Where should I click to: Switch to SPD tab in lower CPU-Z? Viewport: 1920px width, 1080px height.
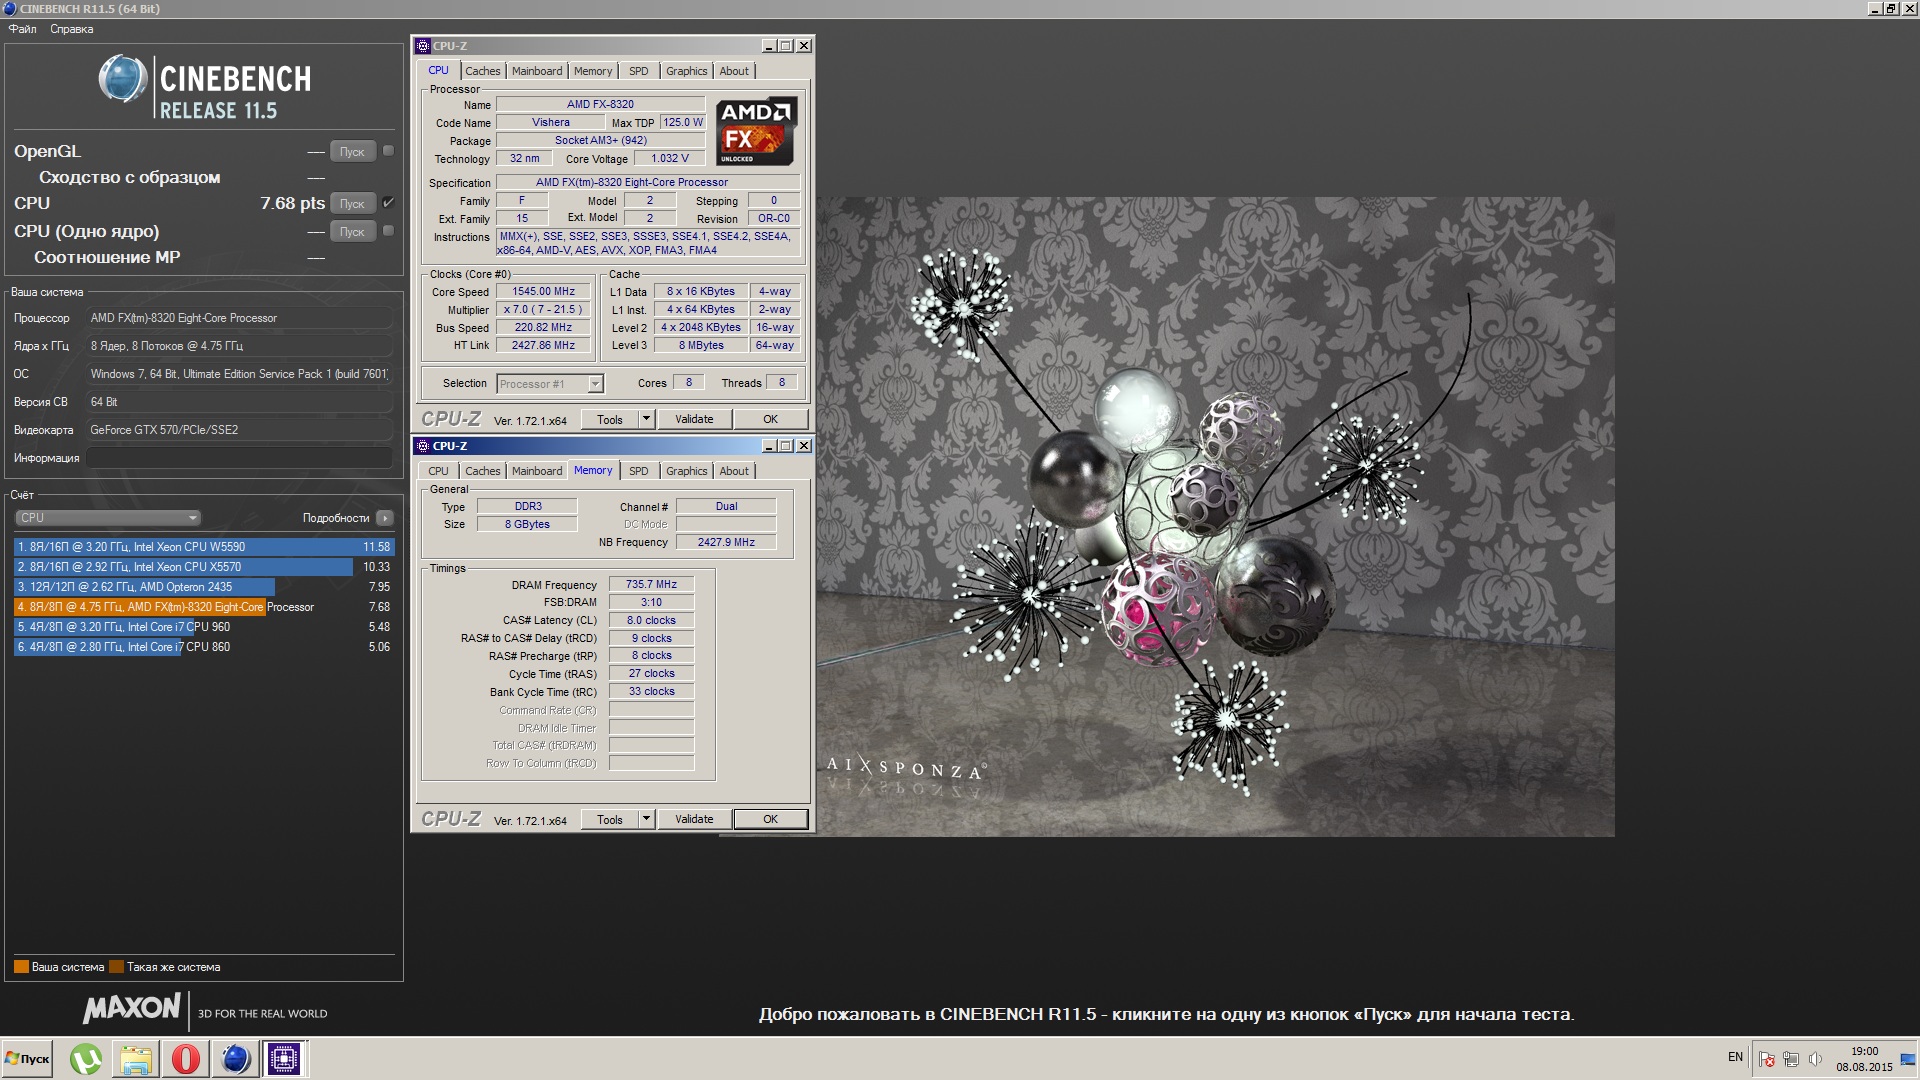tap(639, 471)
